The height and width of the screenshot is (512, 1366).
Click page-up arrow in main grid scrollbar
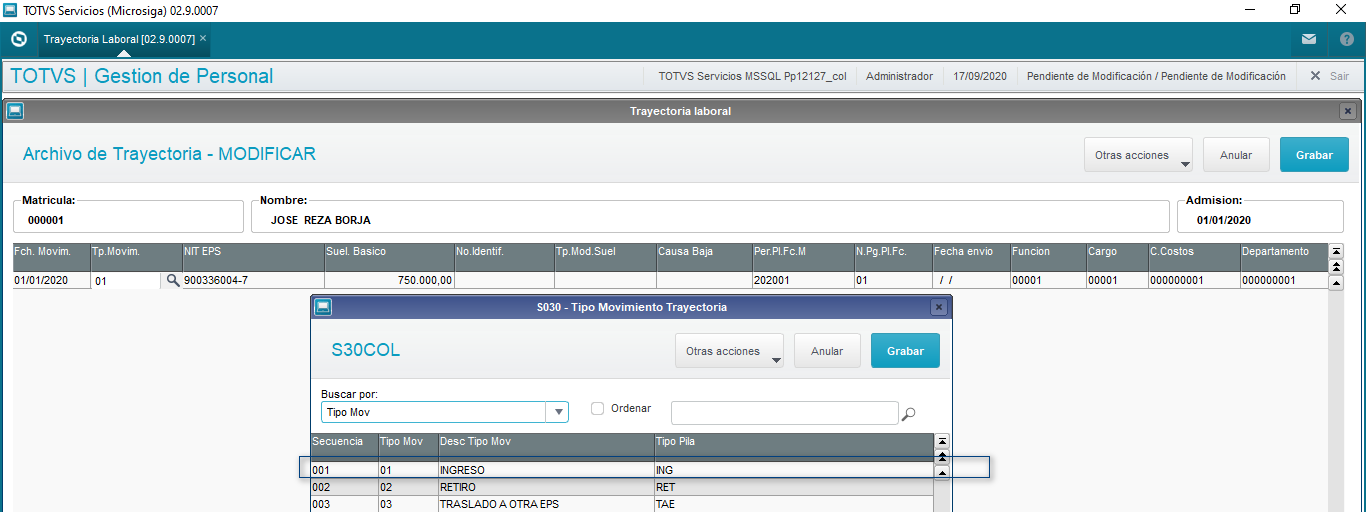click(x=1337, y=267)
